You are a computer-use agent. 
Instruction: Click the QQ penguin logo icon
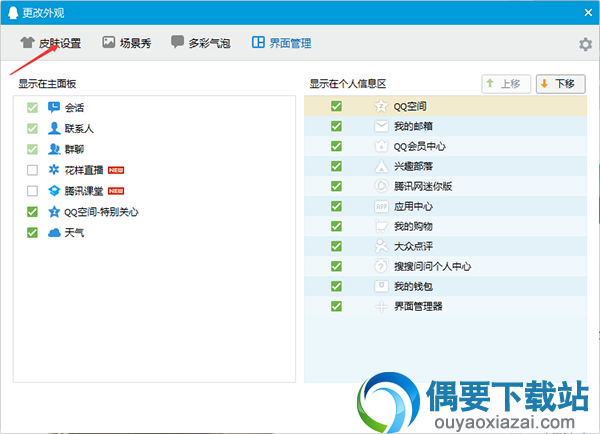click(13, 13)
